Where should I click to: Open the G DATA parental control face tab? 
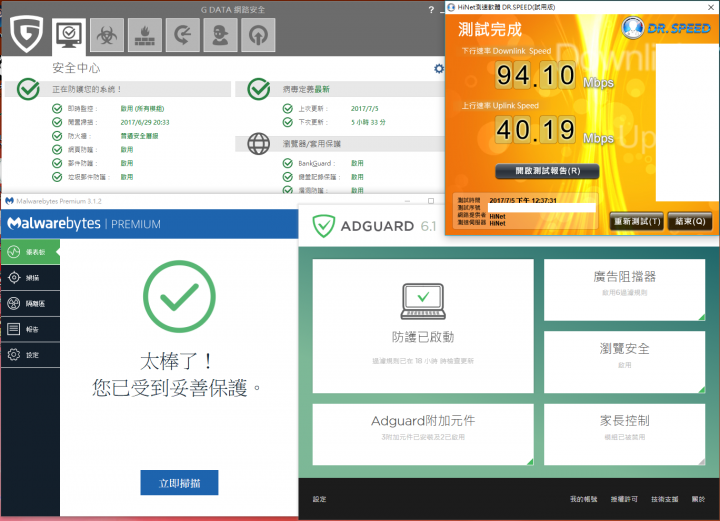pos(220,35)
